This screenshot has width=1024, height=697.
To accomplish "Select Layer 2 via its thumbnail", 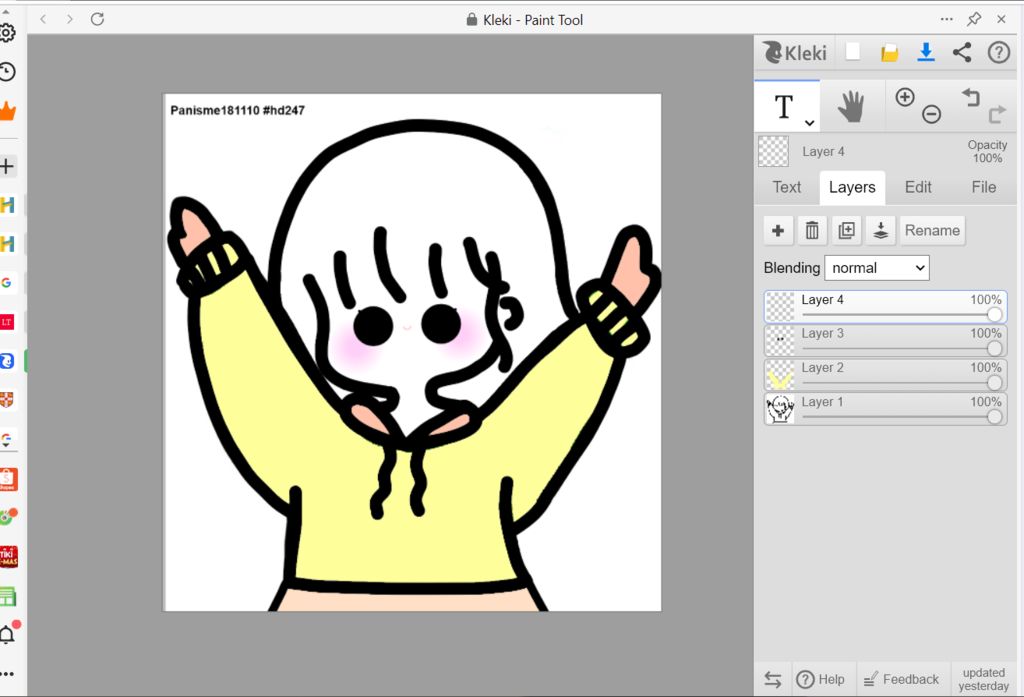I will (x=780, y=375).
